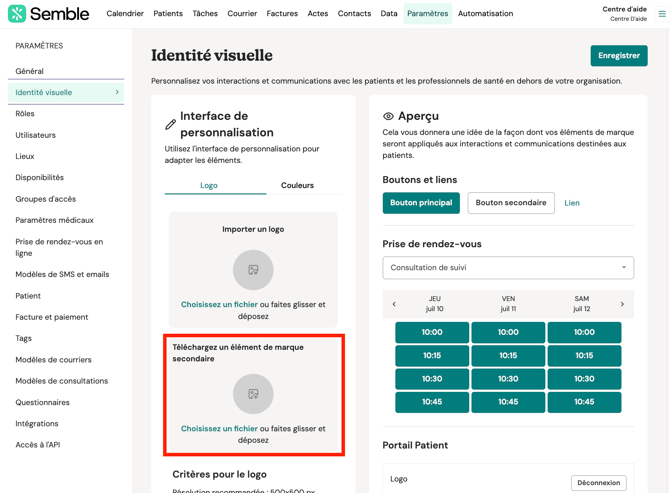Click the secondary brand element upload icon
The height and width of the screenshot is (493, 670).
coord(253,394)
